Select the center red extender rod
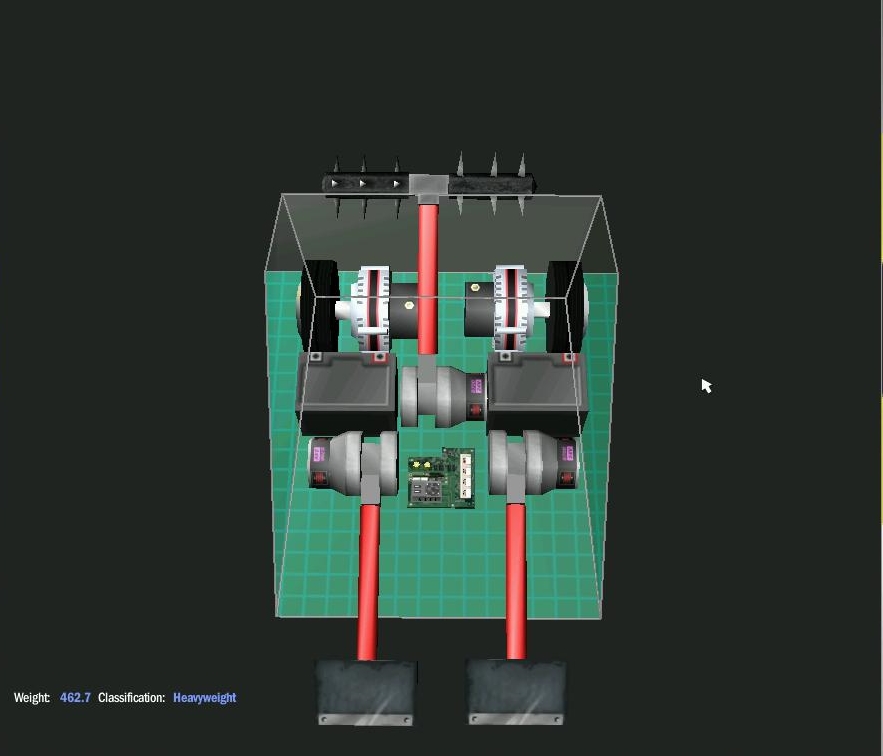This screenshot has height=756, width=883. [428, 279]
